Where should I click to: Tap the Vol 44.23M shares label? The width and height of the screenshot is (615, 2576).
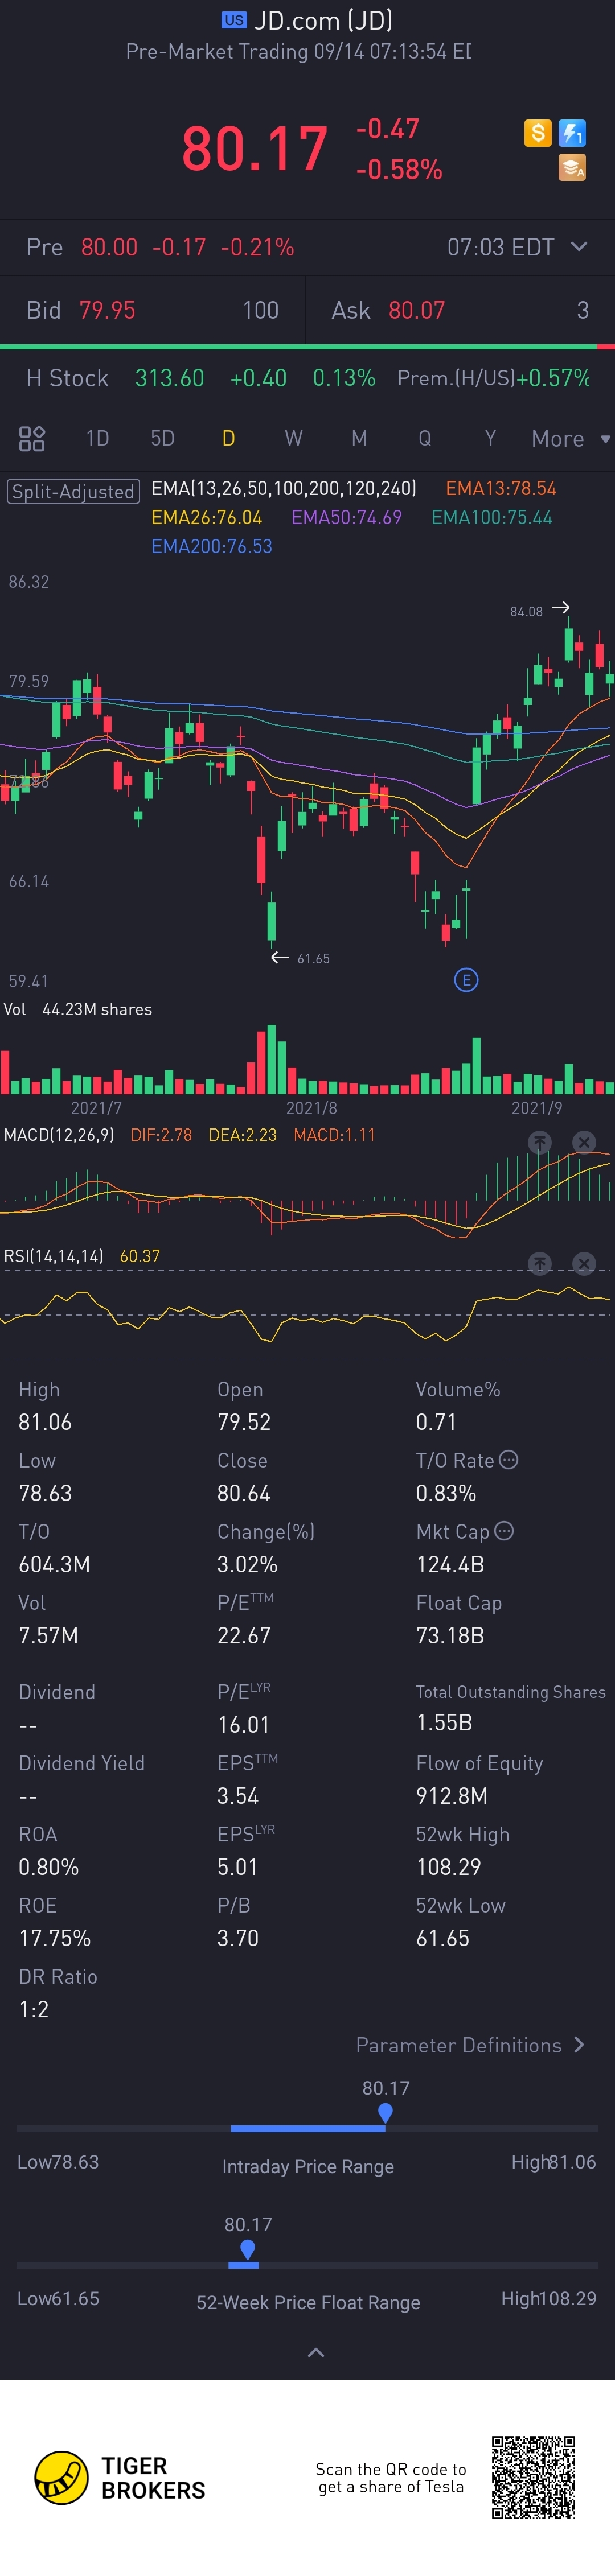[x=78, y=1009]
